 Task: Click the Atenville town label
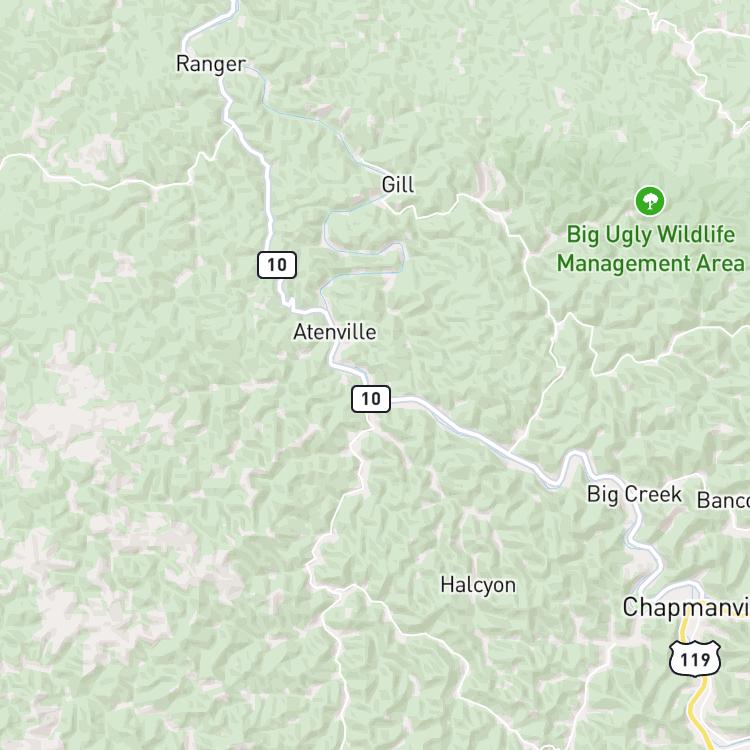(x=335, y=332)
